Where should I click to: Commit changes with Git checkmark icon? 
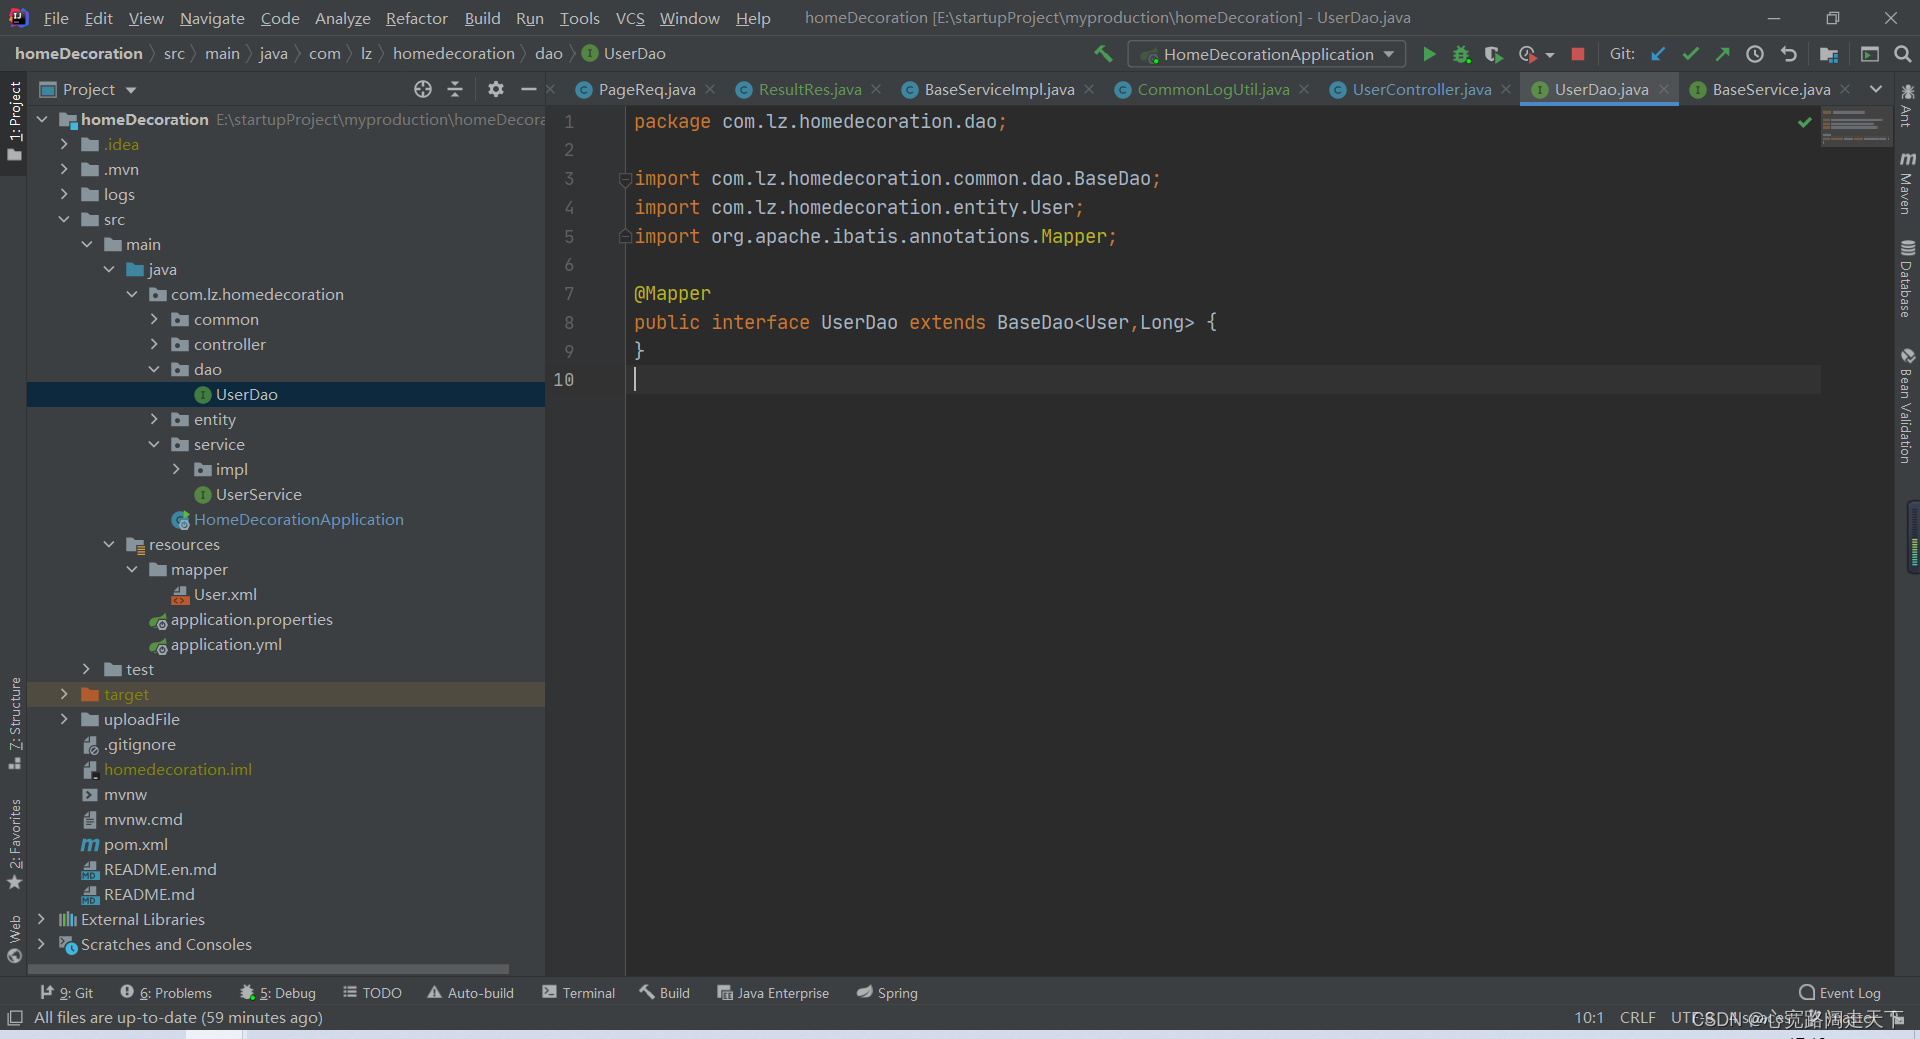click(1690, 54)
